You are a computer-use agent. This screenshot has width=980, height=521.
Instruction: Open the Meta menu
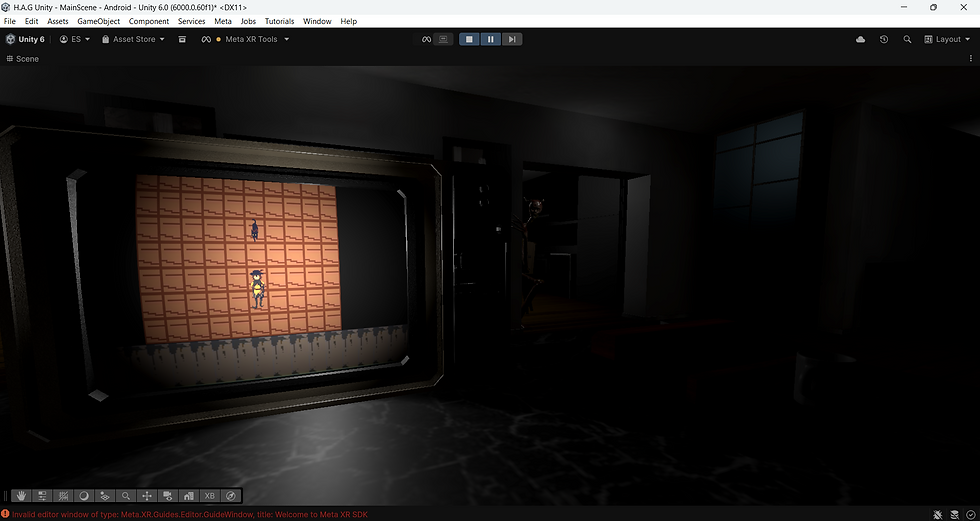(x=222, y=21)
